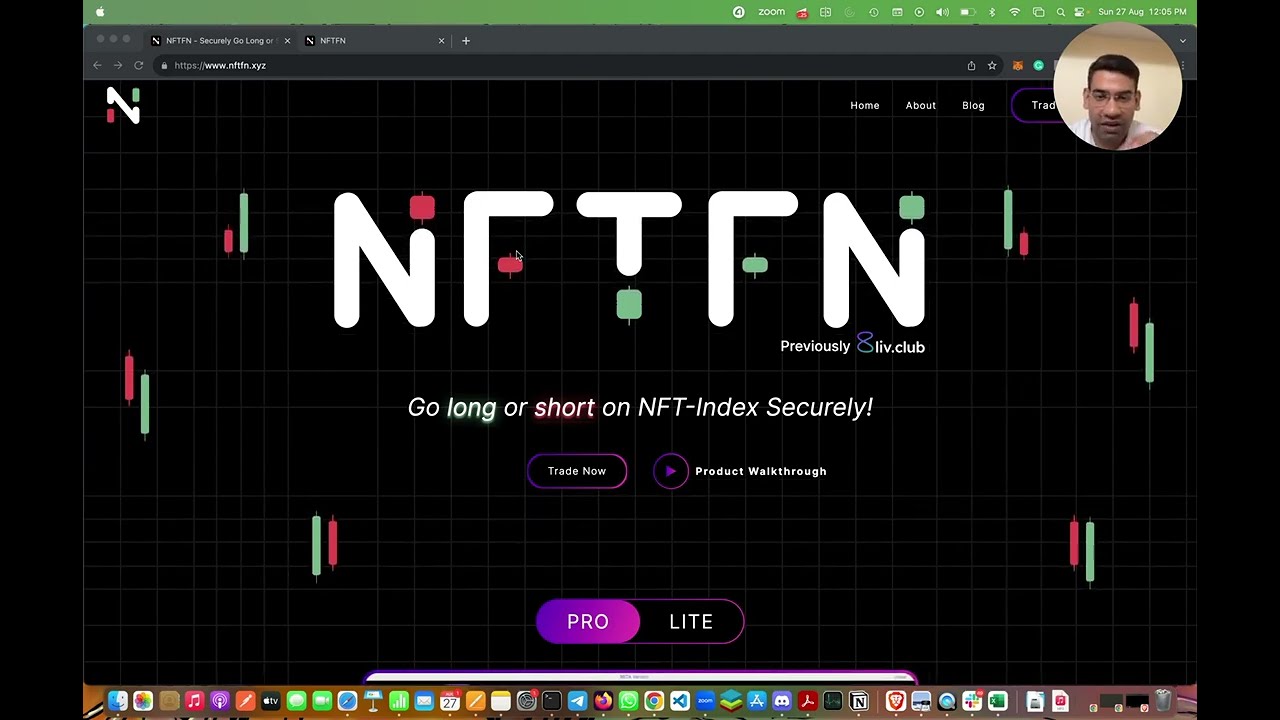This screenshot has height=720, width=1280.
Task: Open Discord from the Dock
Action: point(782,701)
